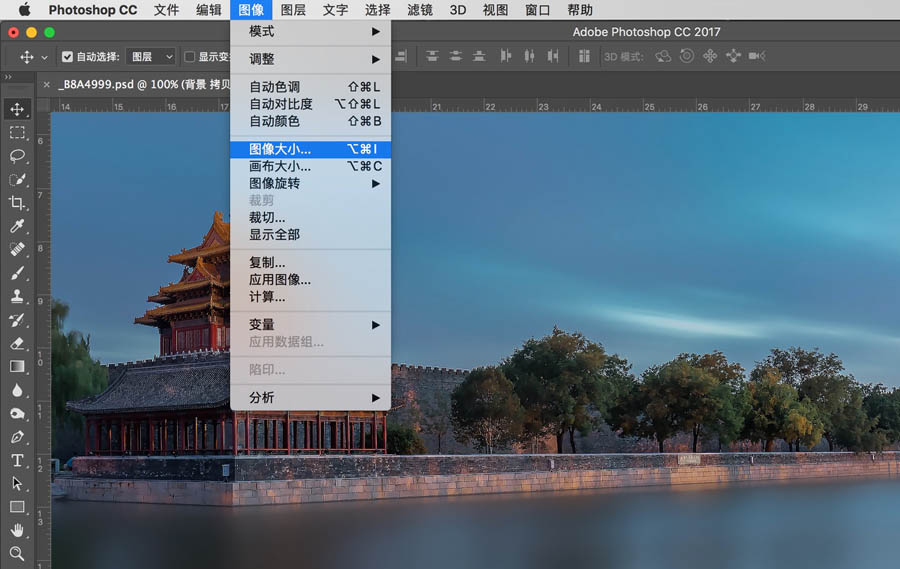Select the Healing Brush tool
This screenshot has width=900, height=569.
17,250
